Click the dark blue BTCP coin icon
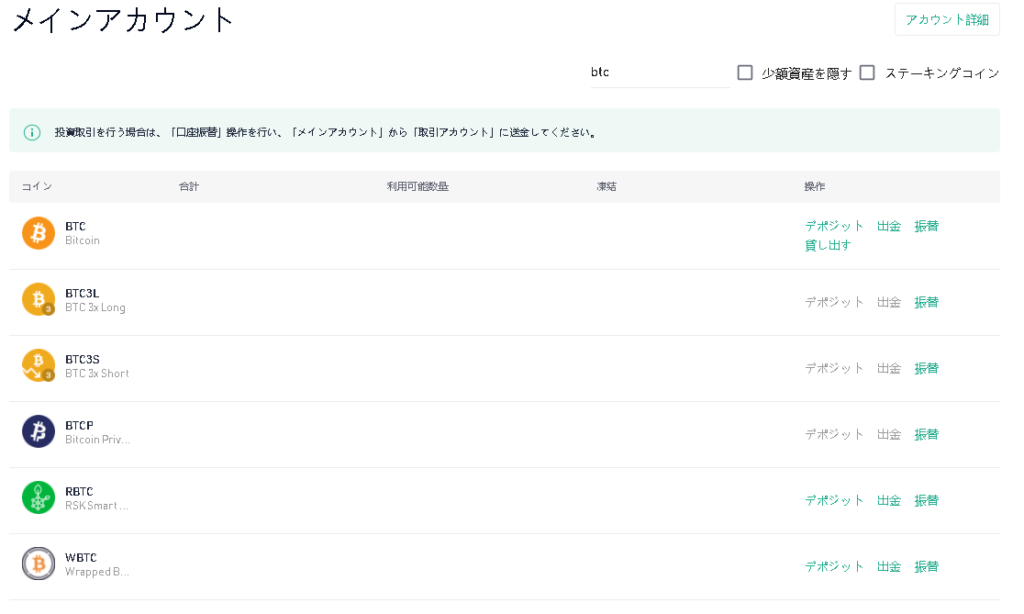 tap(39, 432)
